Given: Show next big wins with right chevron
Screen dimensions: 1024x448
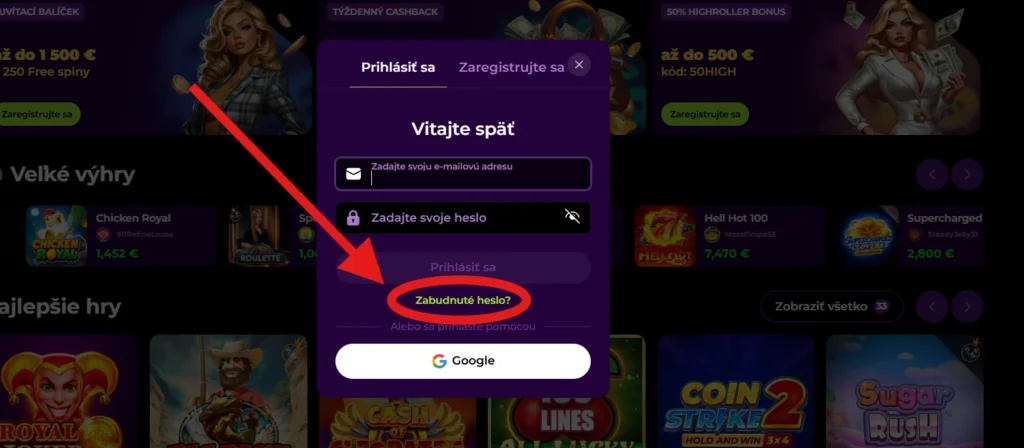Looking at the screenshot, I should [967, 174].
